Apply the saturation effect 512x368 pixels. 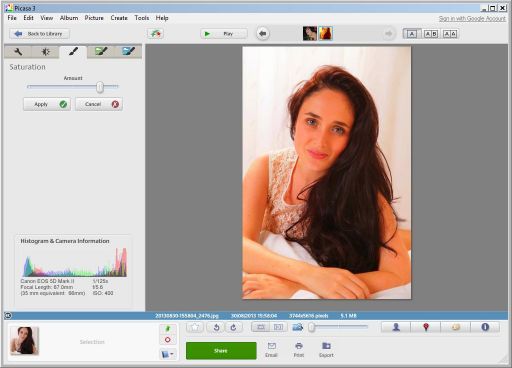[x=47, y=104]
